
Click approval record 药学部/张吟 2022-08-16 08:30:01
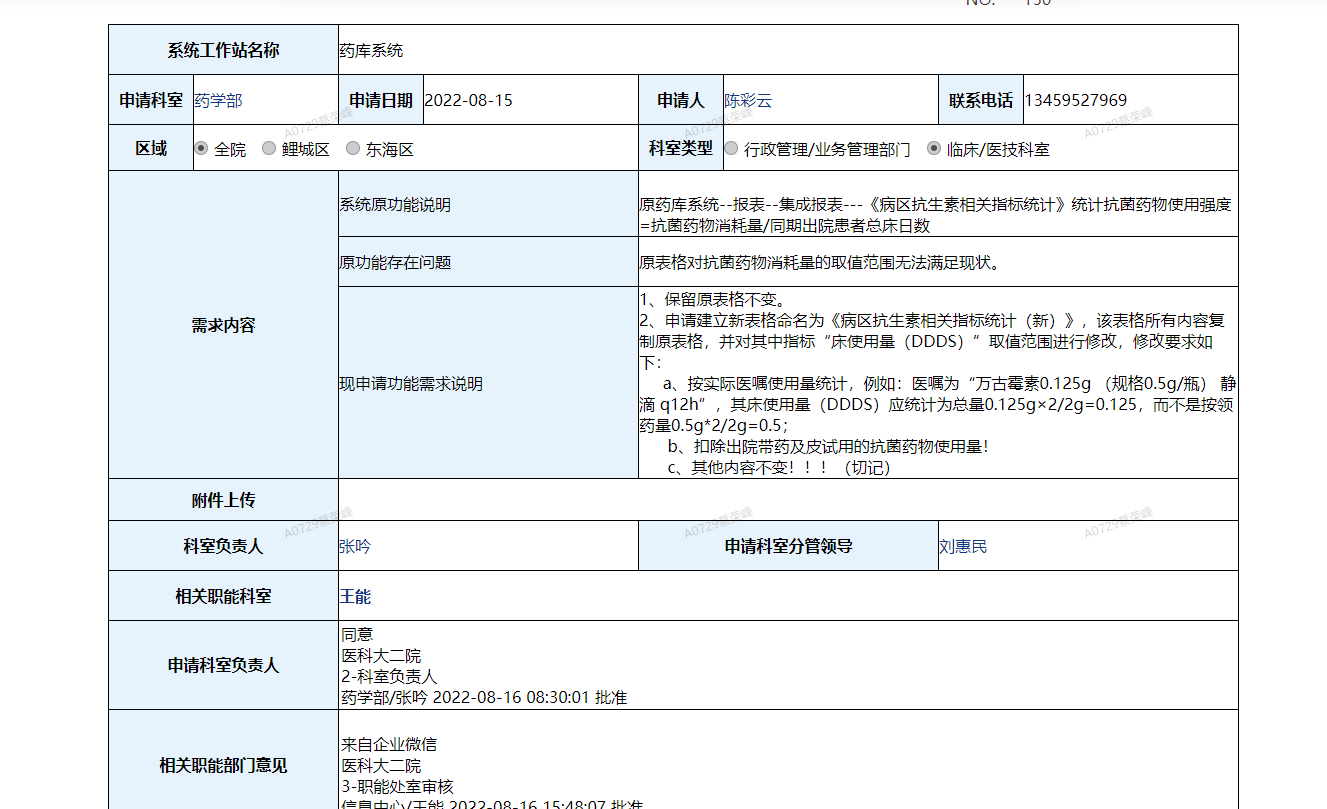pyautogui.click(x=484, y=697)
